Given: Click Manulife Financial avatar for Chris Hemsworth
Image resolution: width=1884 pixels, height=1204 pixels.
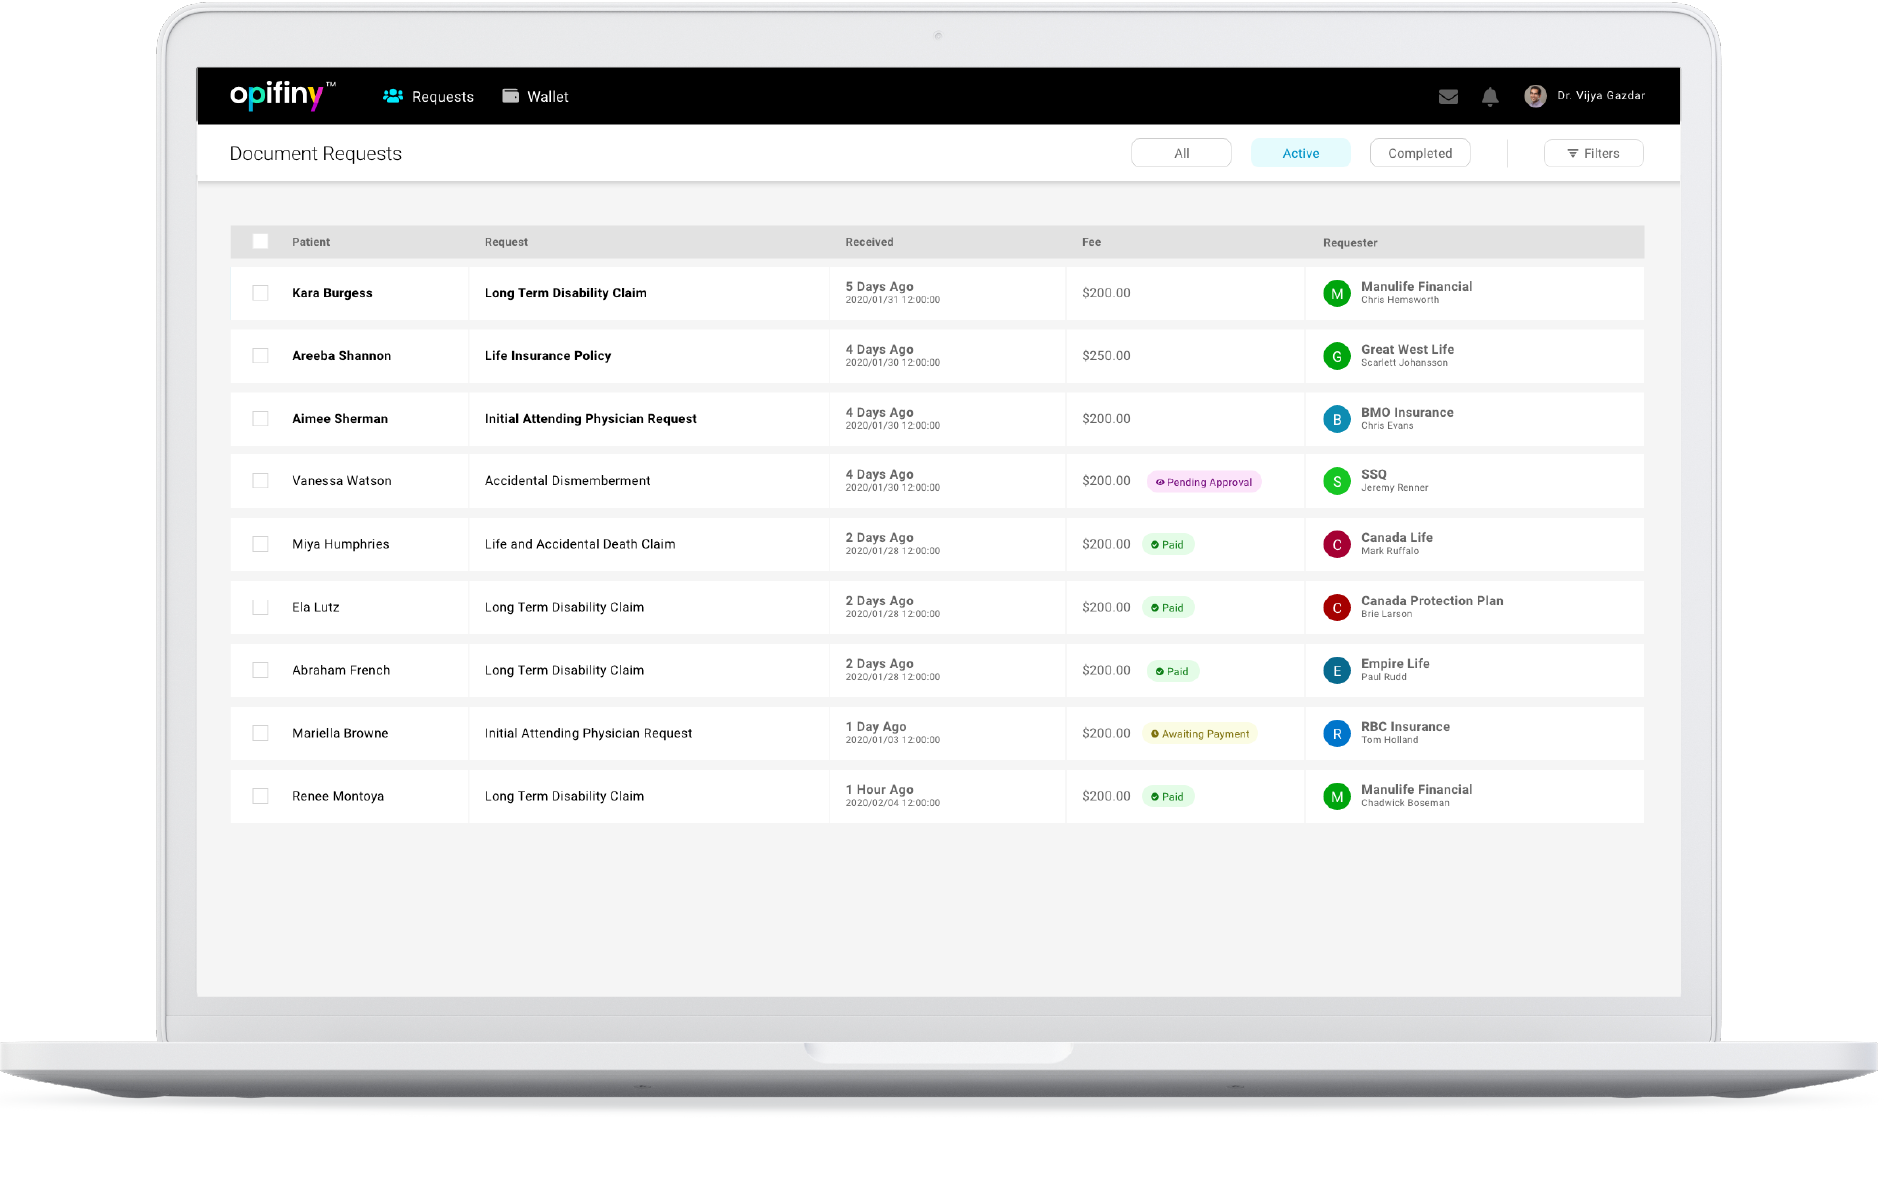Looking at the screenshot, I should pyautogui.click(x=1337, y=293).
